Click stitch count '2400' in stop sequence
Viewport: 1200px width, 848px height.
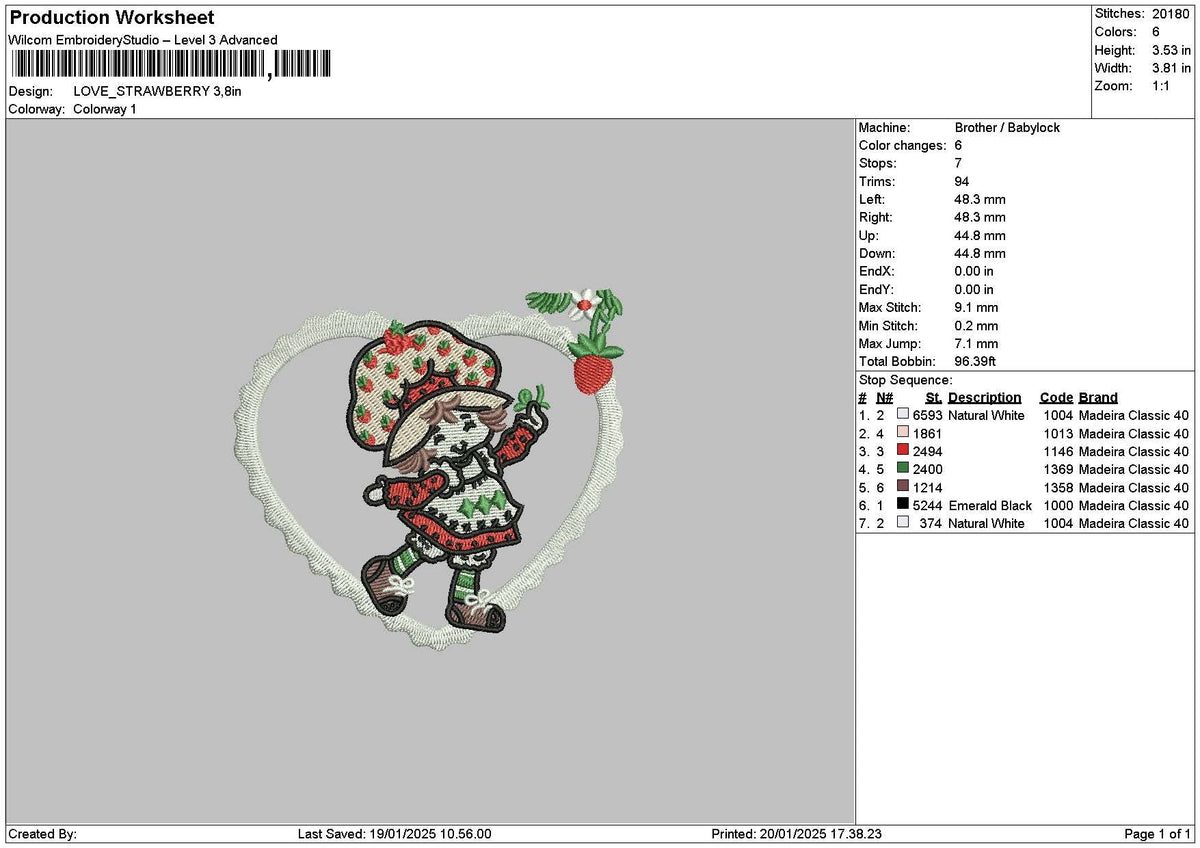coord(928,469)
